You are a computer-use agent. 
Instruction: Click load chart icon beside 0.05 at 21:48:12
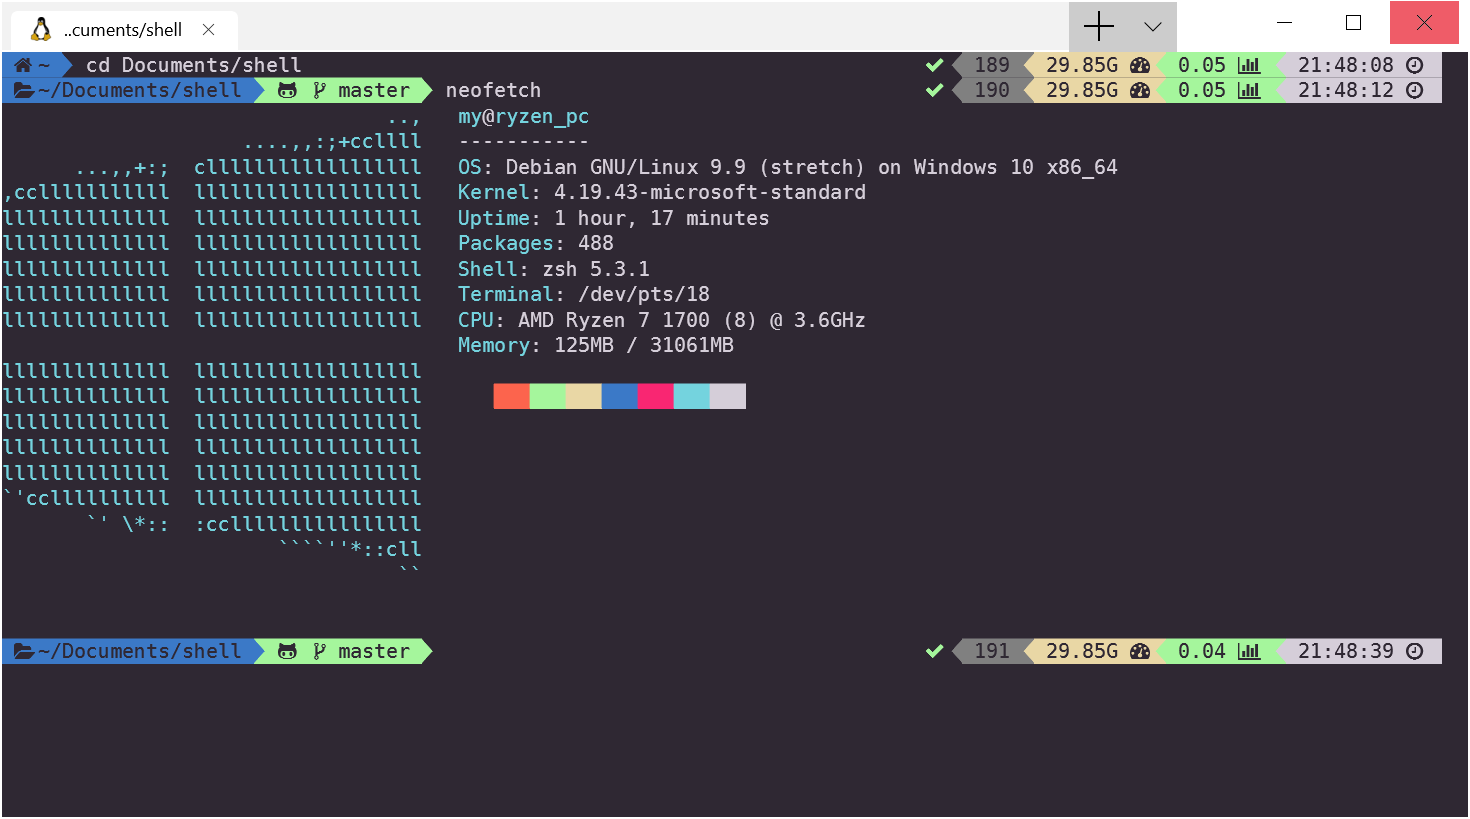pos(1249,90)
